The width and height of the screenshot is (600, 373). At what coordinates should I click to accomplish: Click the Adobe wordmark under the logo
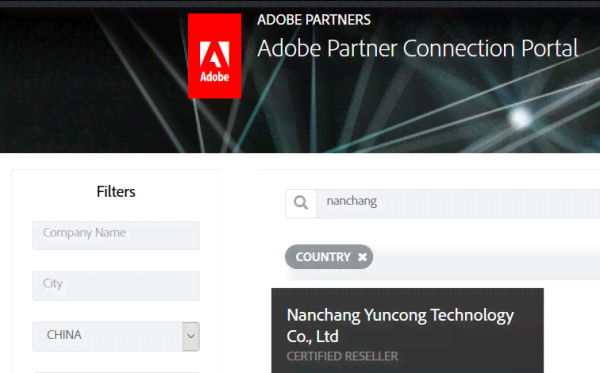pos(214,77)
